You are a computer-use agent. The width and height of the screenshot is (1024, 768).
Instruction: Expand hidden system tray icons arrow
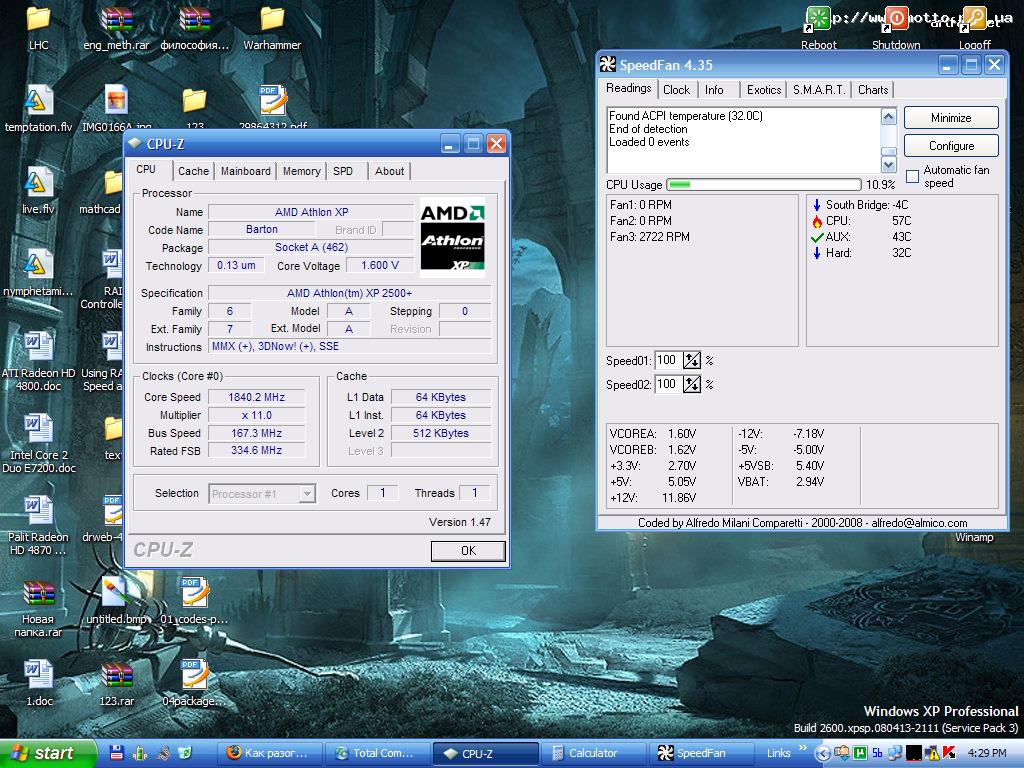pos(823,754)
